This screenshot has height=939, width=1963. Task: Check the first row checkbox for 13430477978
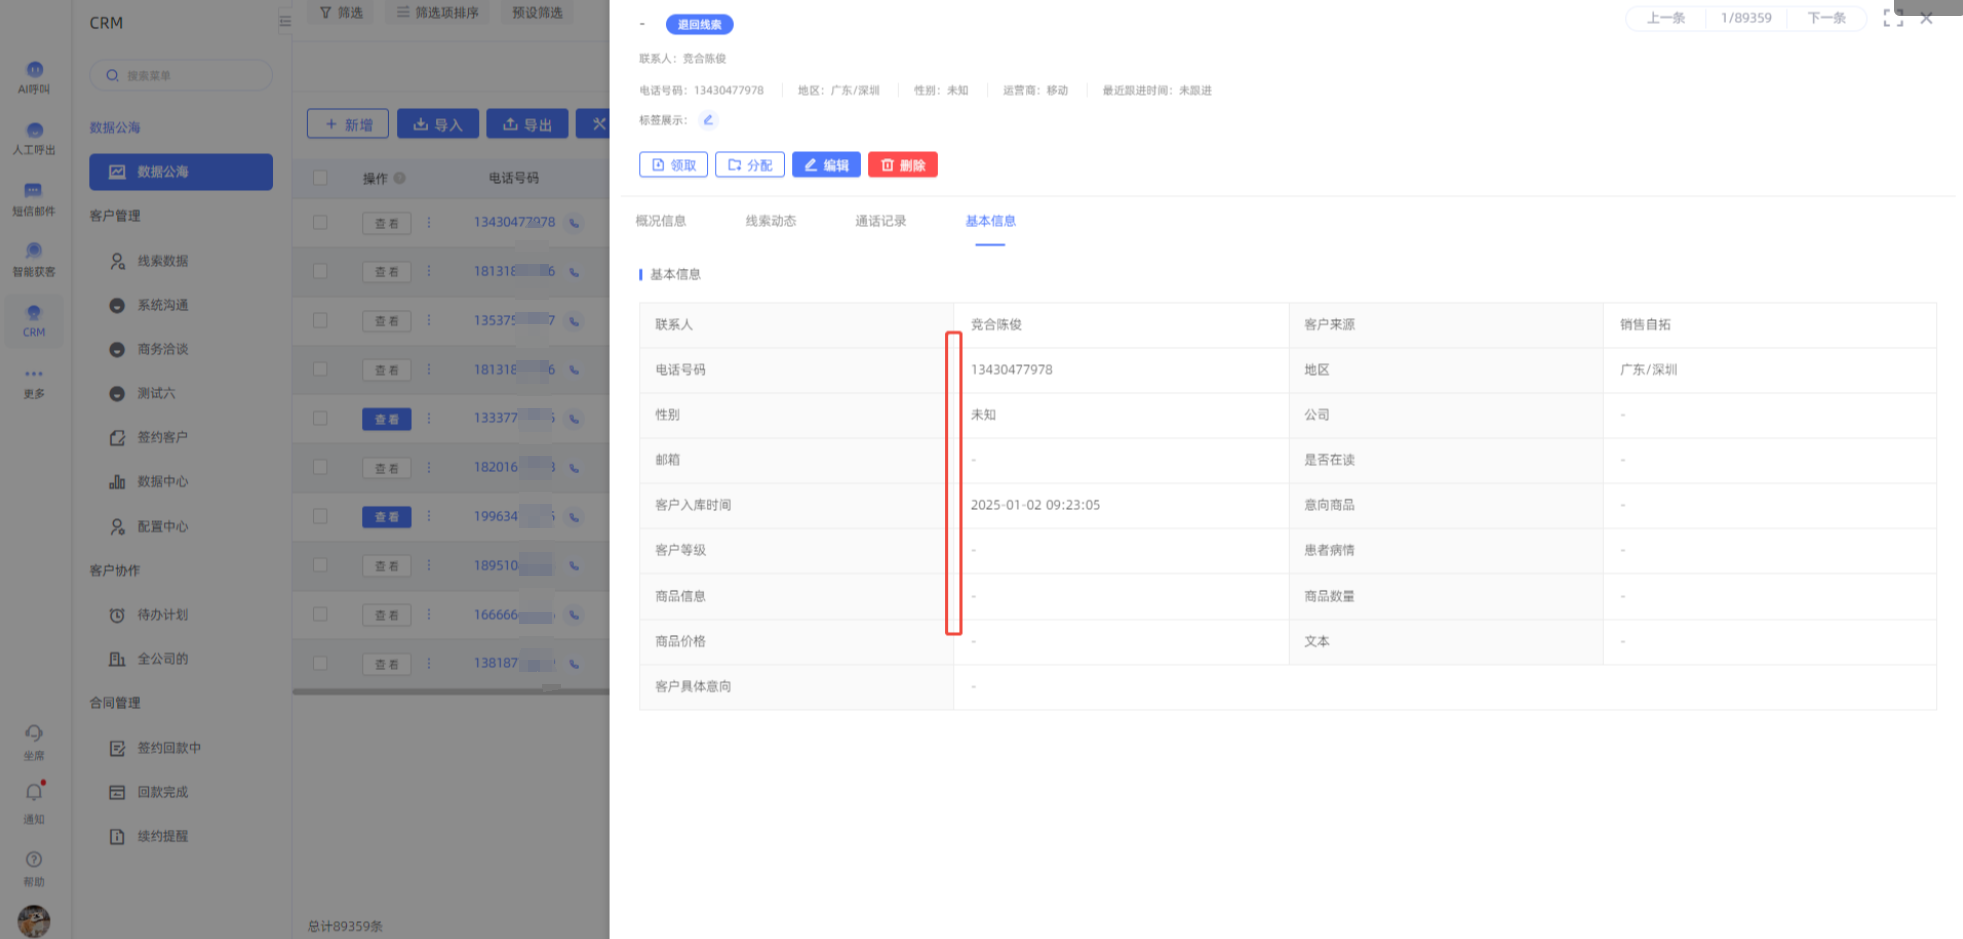tap(320, 222)
